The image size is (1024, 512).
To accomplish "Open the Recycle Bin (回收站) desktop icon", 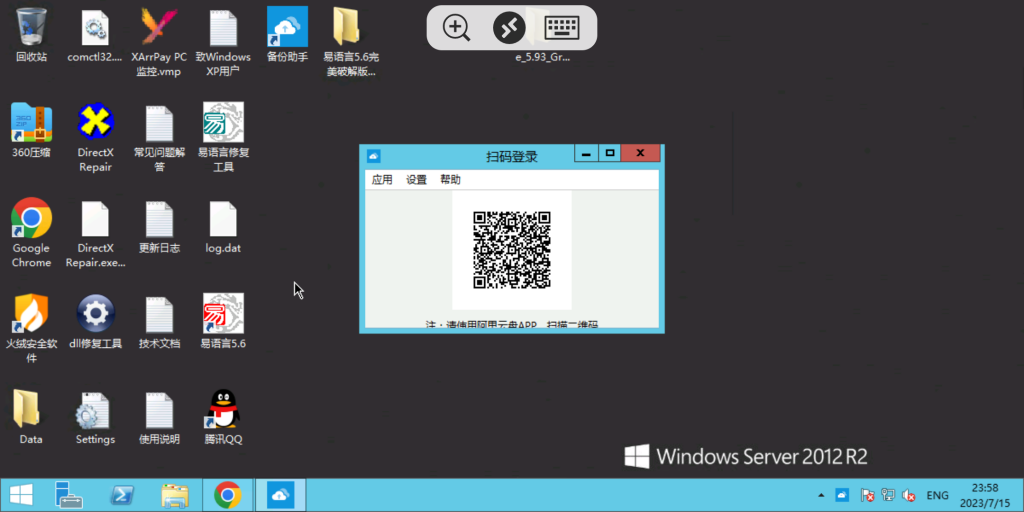I will coord(31,27).
